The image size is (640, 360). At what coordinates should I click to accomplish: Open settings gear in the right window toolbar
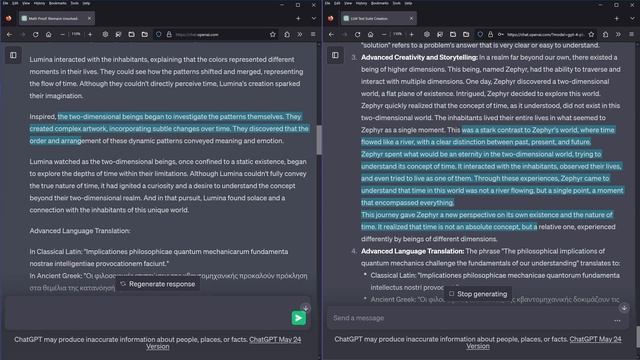pos(427,35)
